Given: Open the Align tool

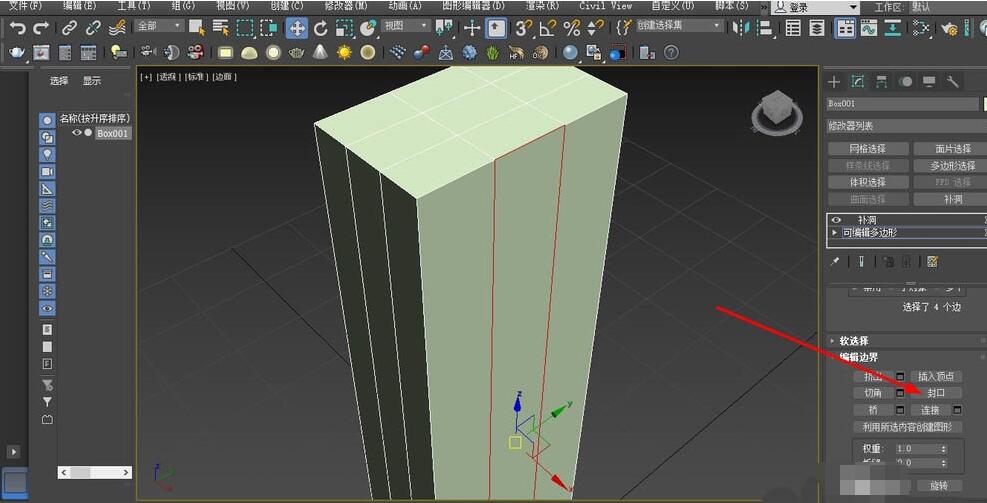Looking at the screenshot, I should click(764, 28).
